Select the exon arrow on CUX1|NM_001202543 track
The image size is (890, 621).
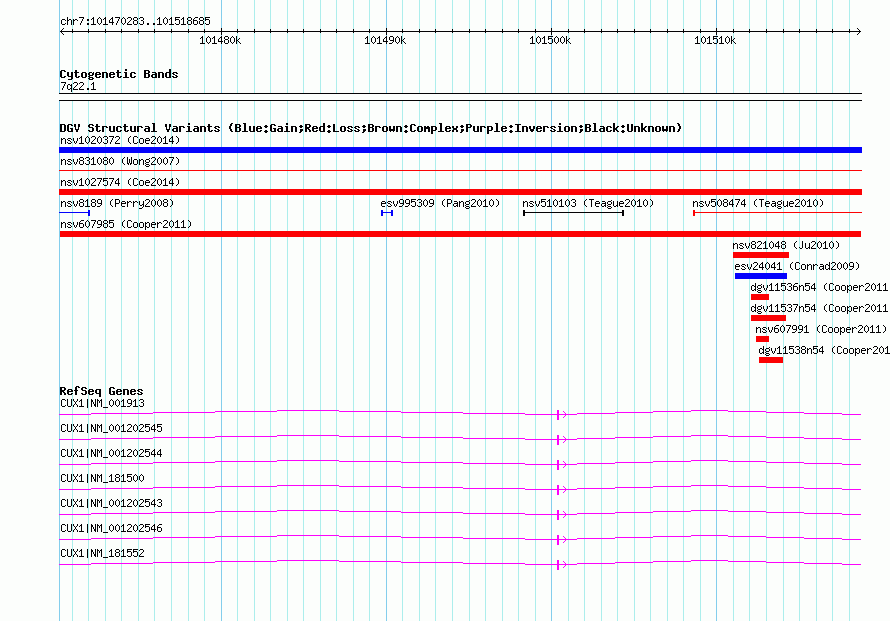click(561, 514)
